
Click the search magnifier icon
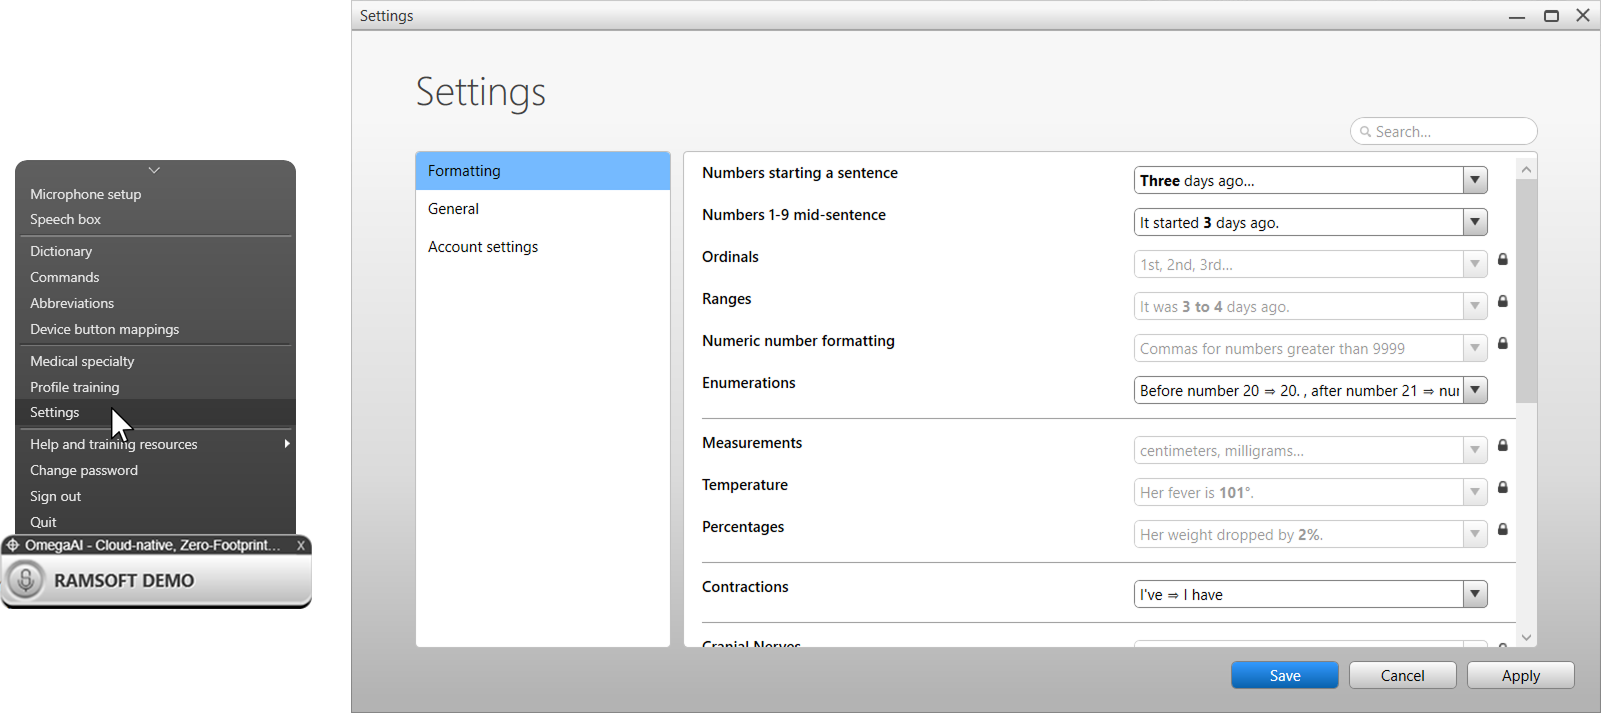coord(1365,132)
